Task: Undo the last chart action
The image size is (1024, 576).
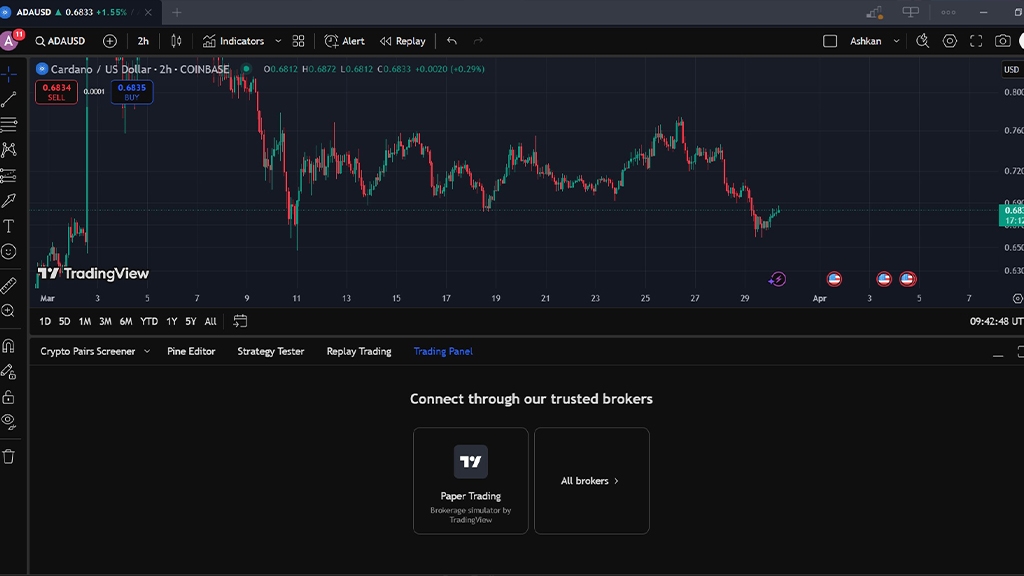Action: pos(452,41)
